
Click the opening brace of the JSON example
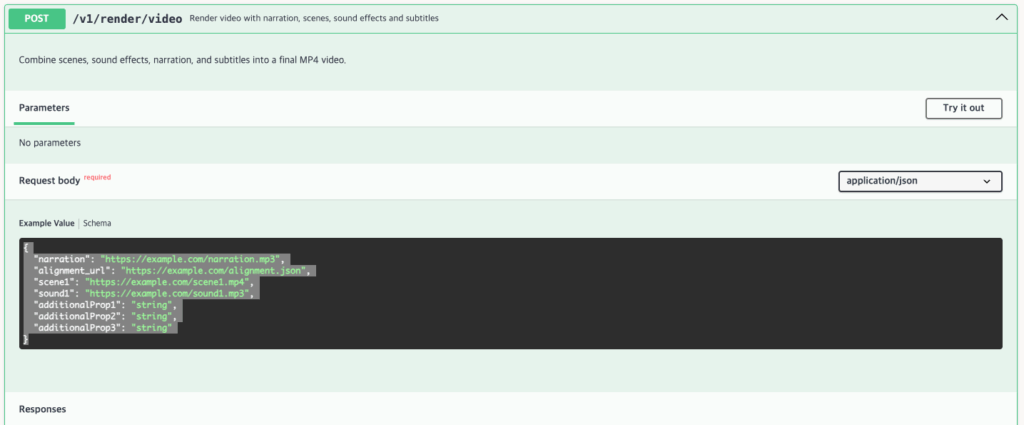(x=25, y=248)
